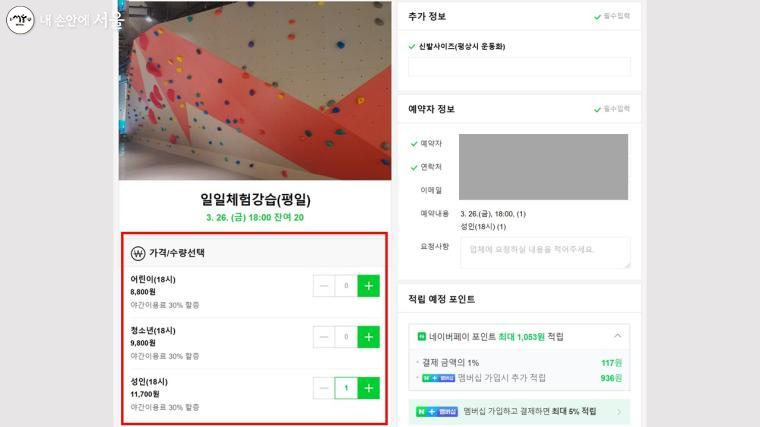This screenshot has height=427, width=760.
Task: Click the 어린이 quantity field showing 0
Action: coord(346,286)
